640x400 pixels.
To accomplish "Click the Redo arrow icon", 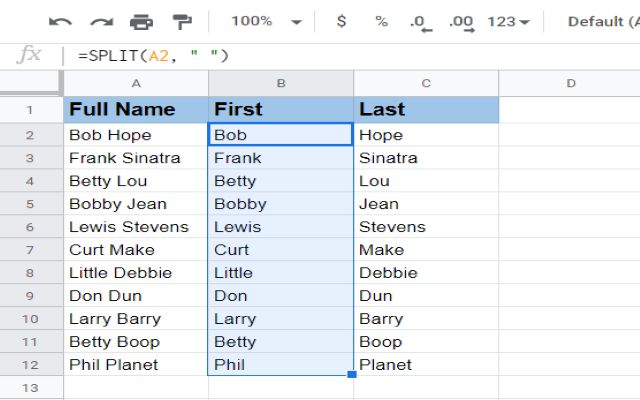I will pos(101,22).
